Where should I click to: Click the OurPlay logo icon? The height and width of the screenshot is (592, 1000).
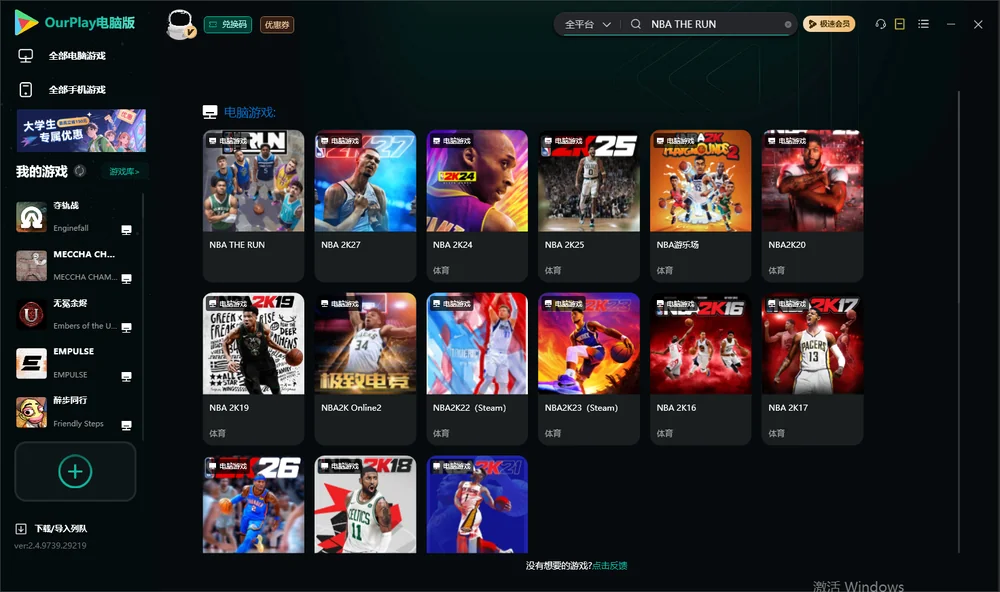tap(26, 23)
